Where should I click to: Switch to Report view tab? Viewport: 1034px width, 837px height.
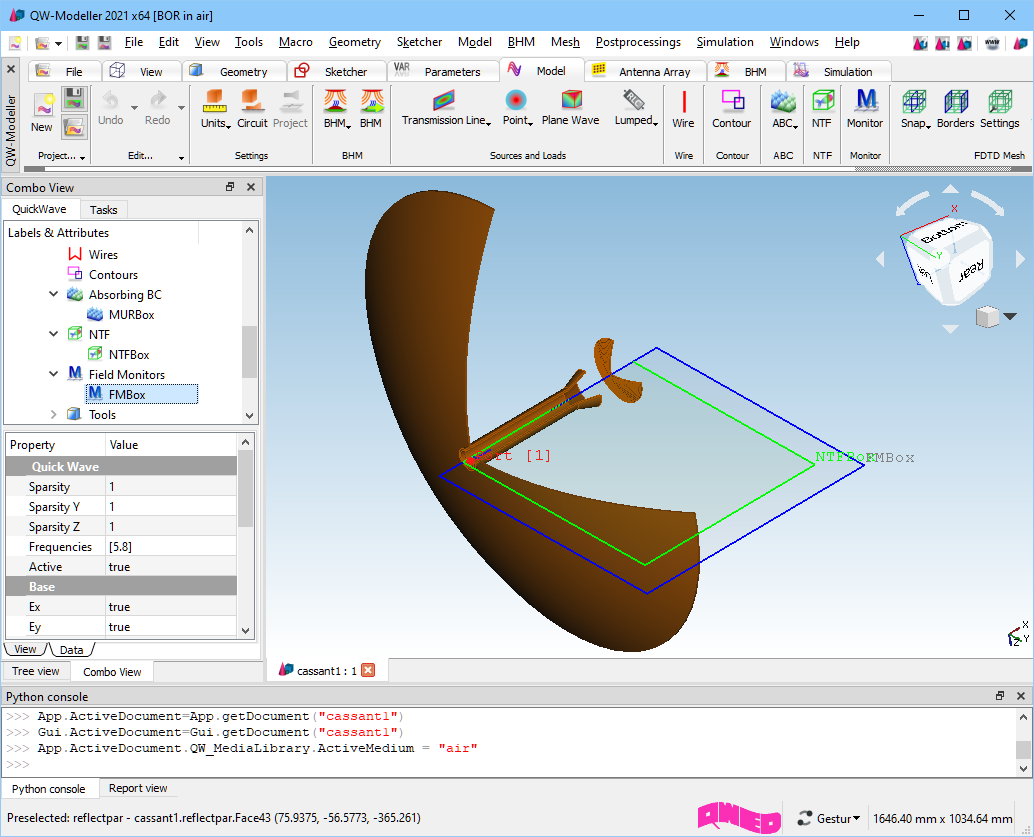[x=138, y=789]
